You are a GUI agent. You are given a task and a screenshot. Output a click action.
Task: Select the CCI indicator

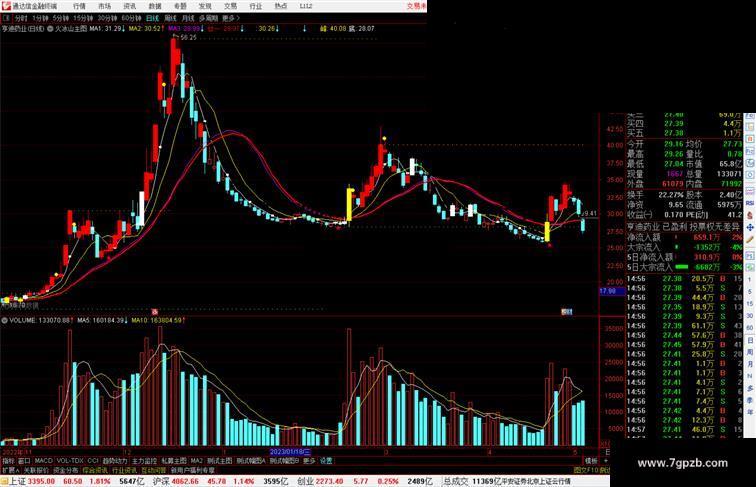[93, 461]
